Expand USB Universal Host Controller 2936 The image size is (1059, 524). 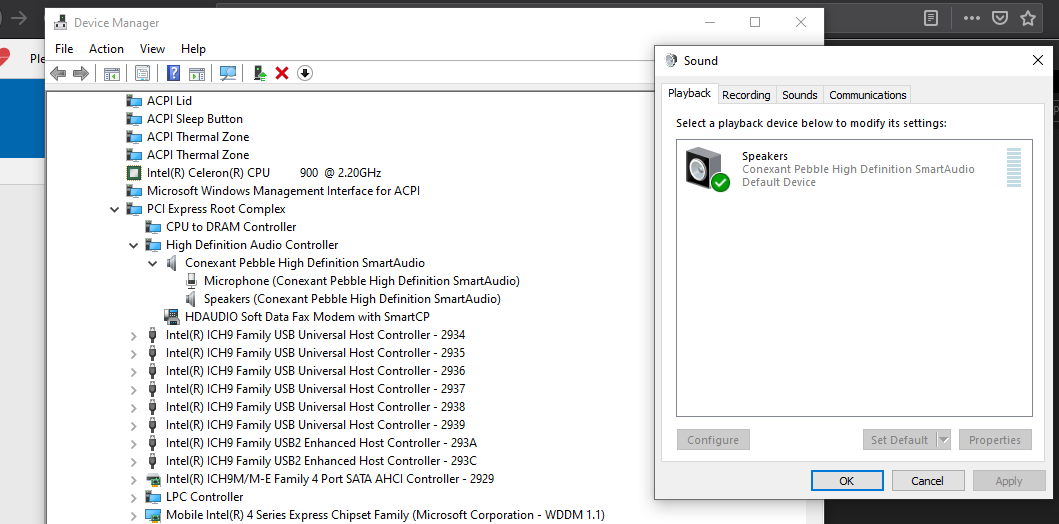(134, 371)
